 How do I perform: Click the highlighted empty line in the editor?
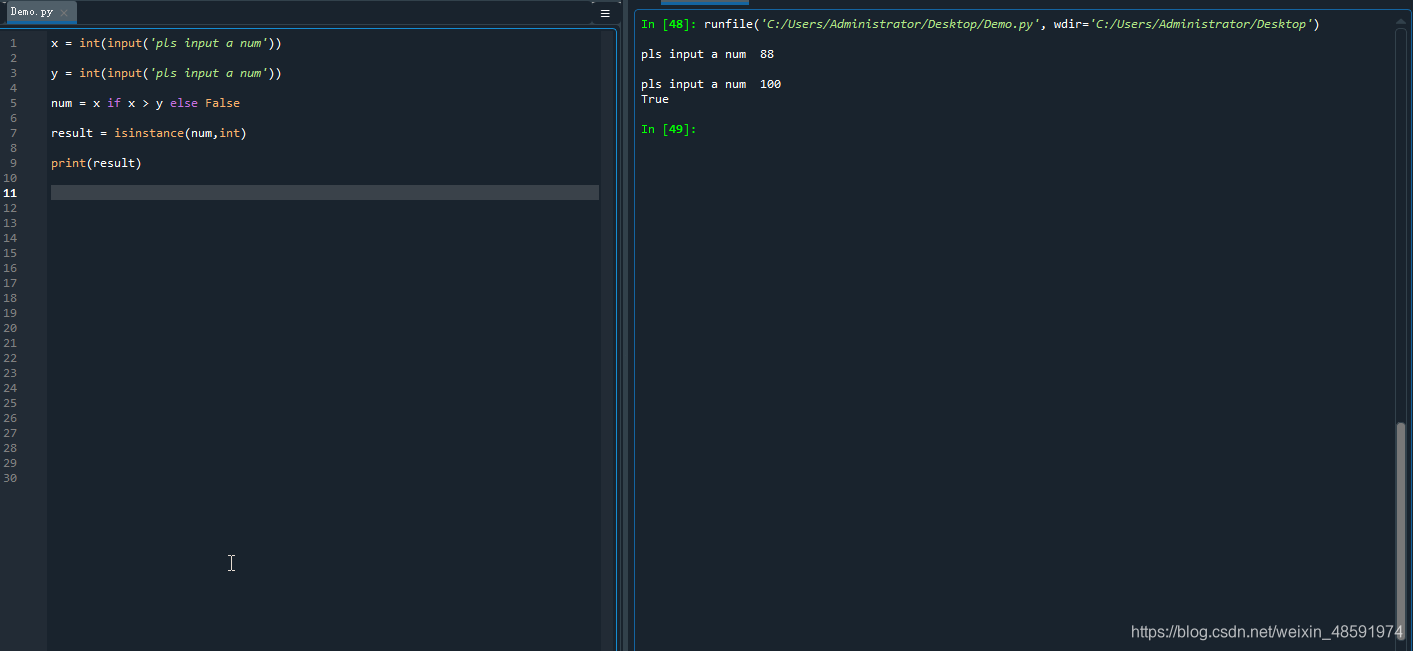[300, 192]
